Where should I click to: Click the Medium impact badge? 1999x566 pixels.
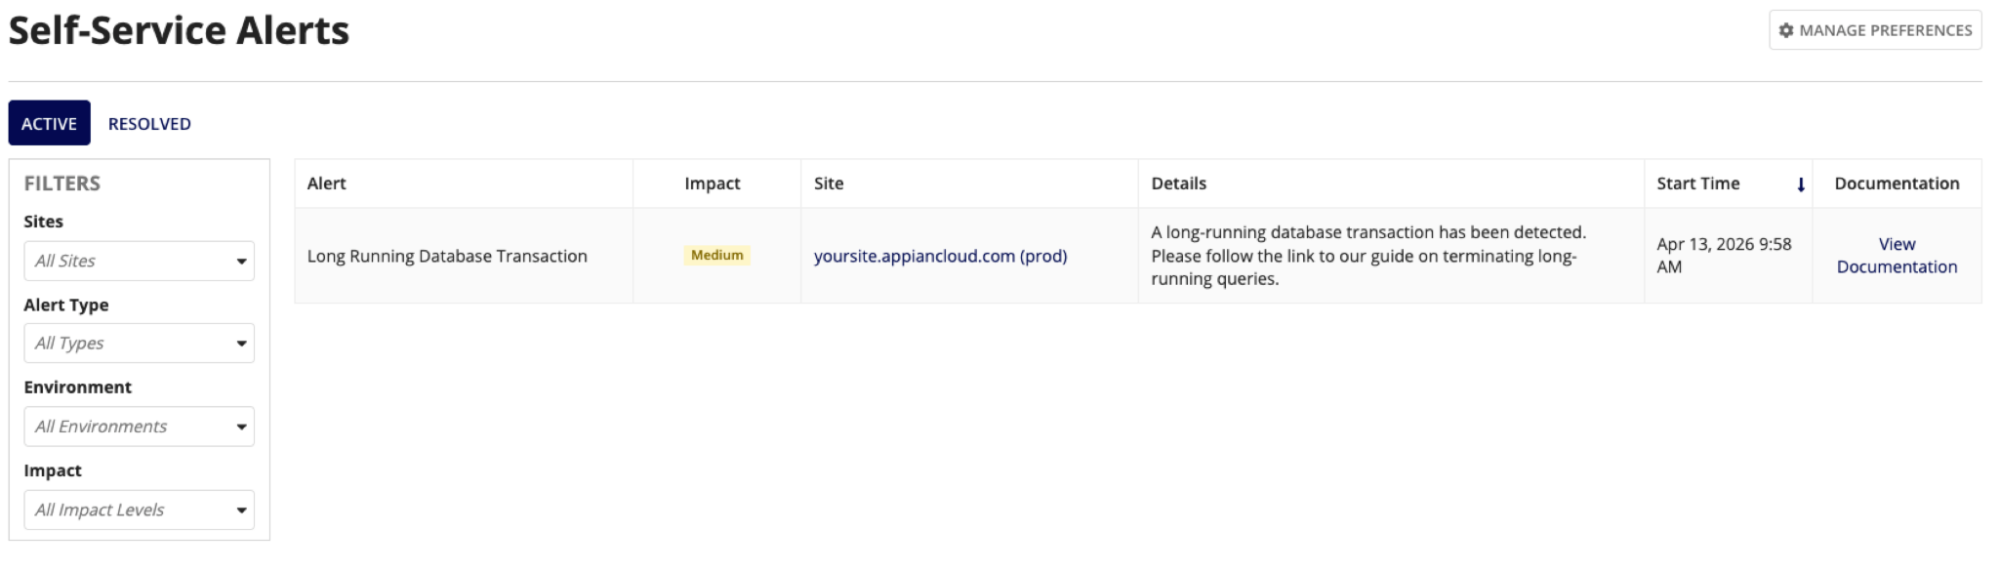tap(717, 255)
